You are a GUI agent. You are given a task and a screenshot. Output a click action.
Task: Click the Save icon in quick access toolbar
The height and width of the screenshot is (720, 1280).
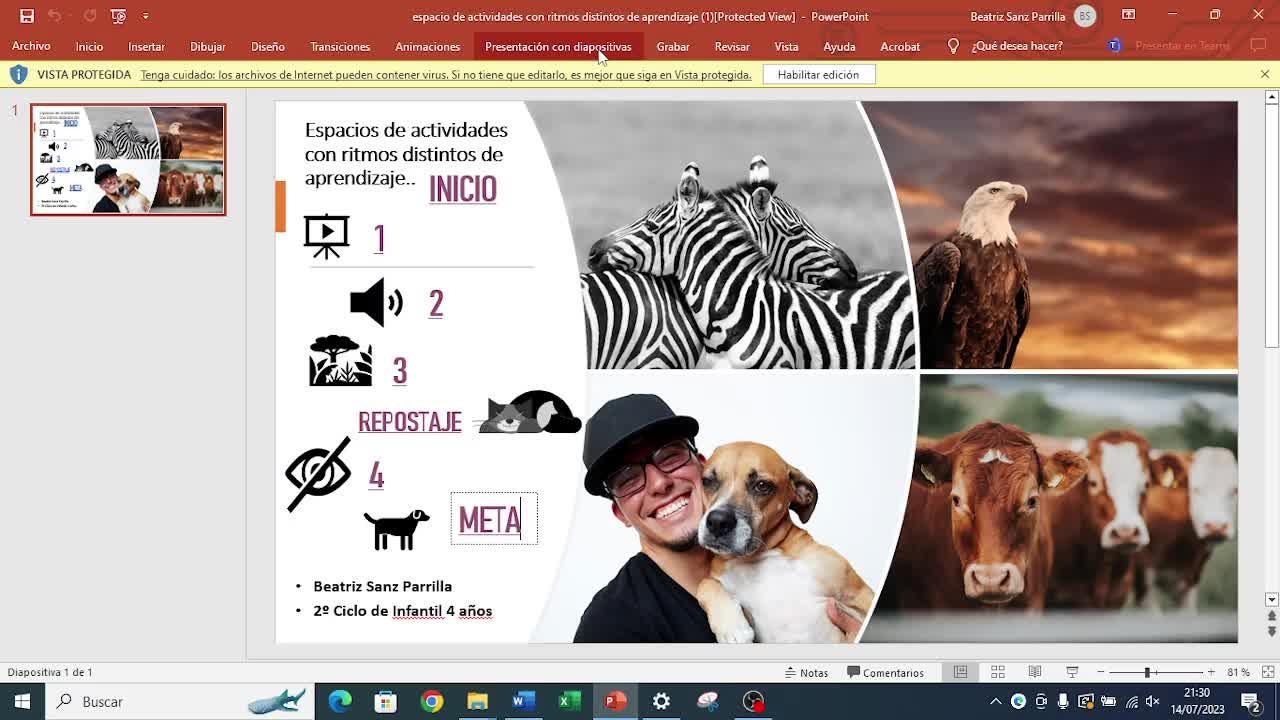click(x=27, y=16)
